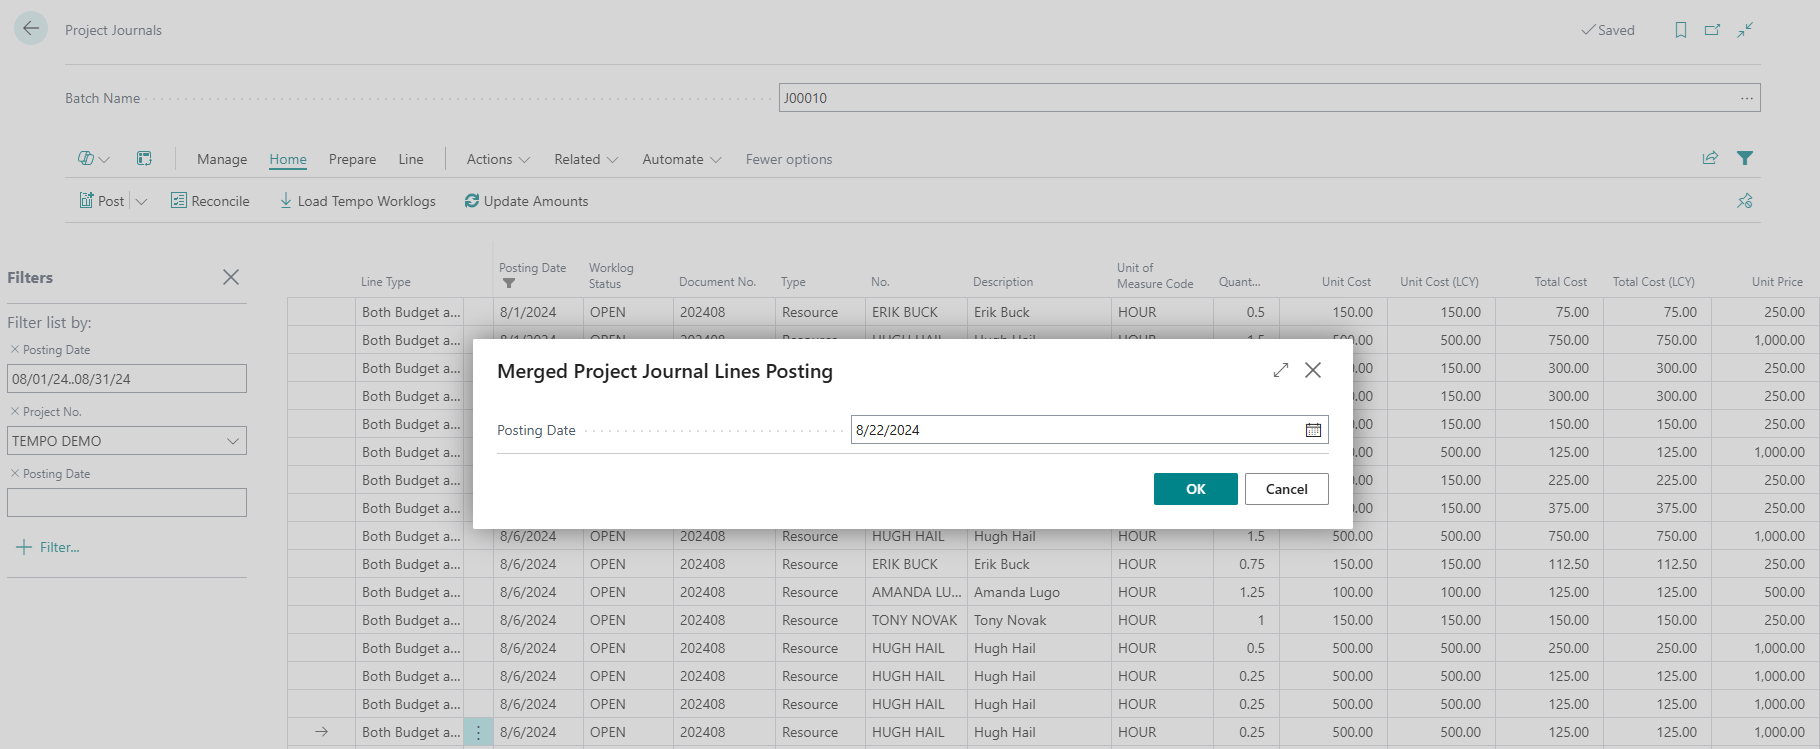The height and width of the screenshot is (749, 1820).
Task: Expand the Automate menu
Action: point(681,159)
